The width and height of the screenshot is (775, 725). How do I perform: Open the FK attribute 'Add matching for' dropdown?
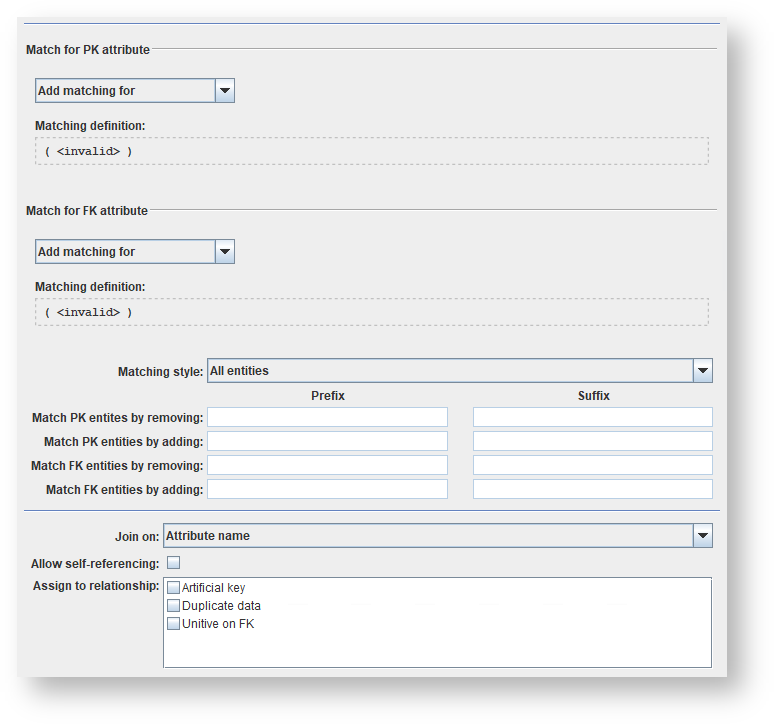pyautogui.click(x=225, y=252)
